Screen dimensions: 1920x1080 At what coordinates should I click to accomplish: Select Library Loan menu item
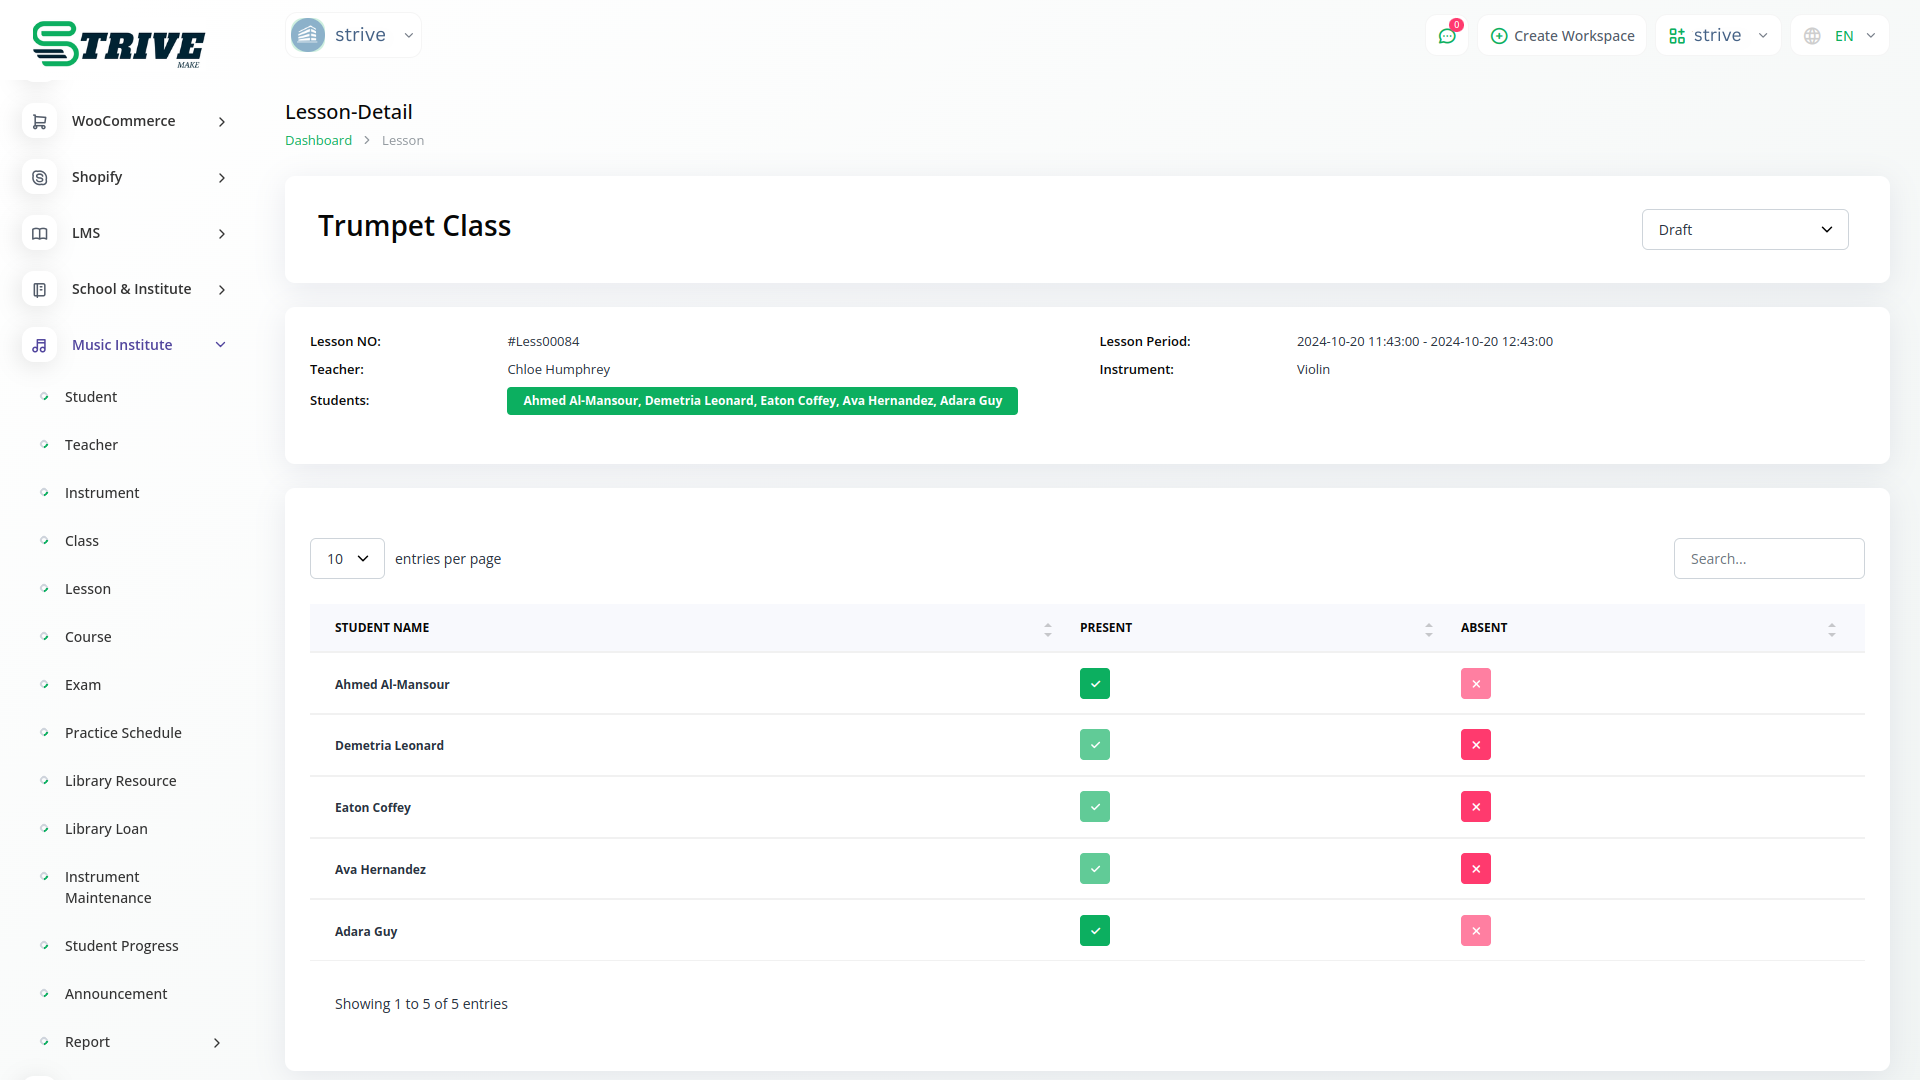[106, 829]
